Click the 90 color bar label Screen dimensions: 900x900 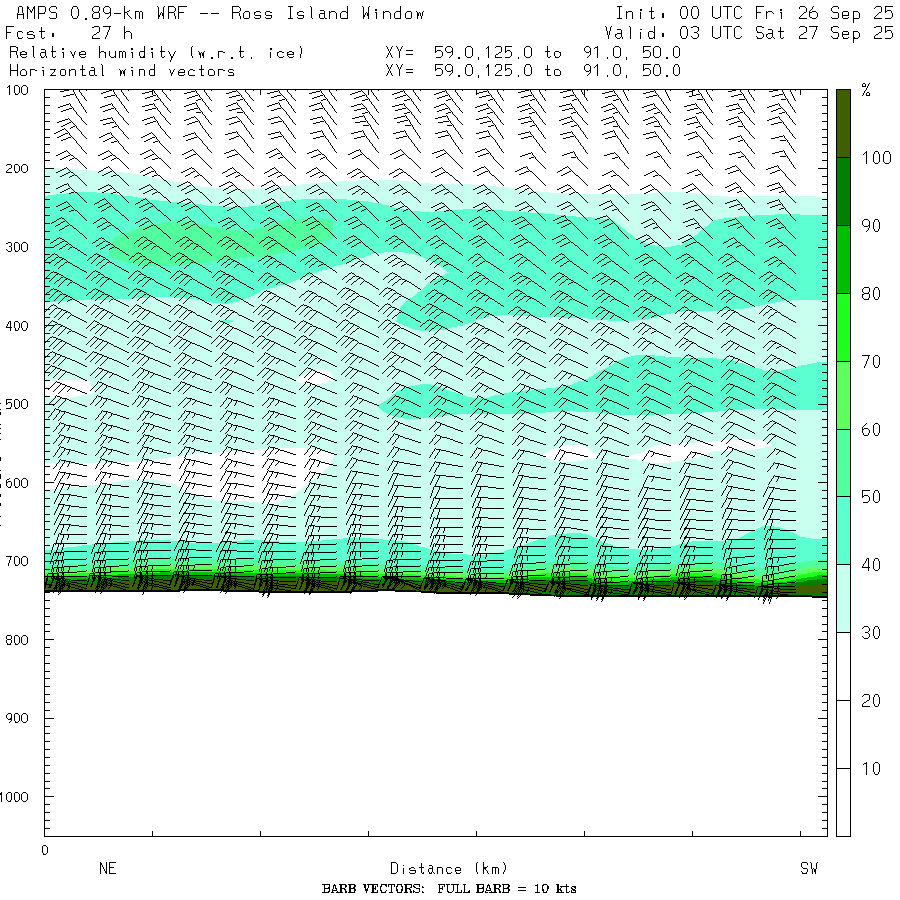click(871, 226)
